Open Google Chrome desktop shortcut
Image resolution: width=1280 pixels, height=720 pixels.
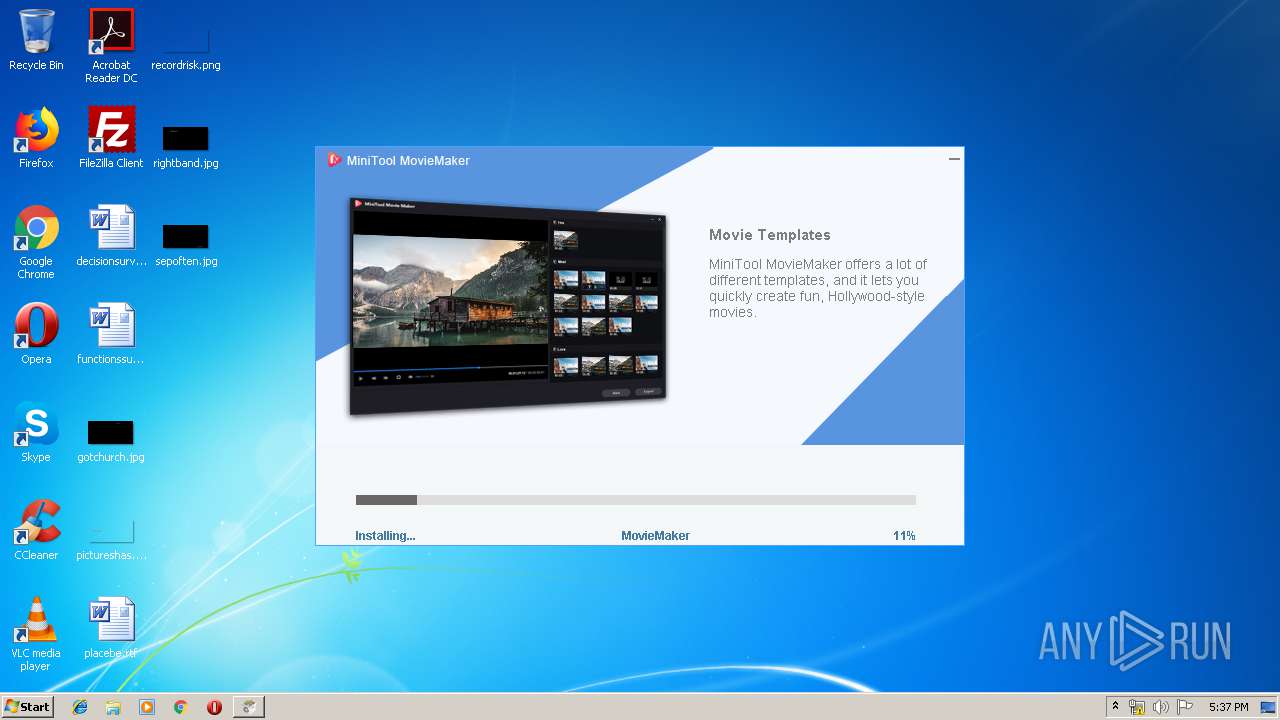click(x=36, y=242)
